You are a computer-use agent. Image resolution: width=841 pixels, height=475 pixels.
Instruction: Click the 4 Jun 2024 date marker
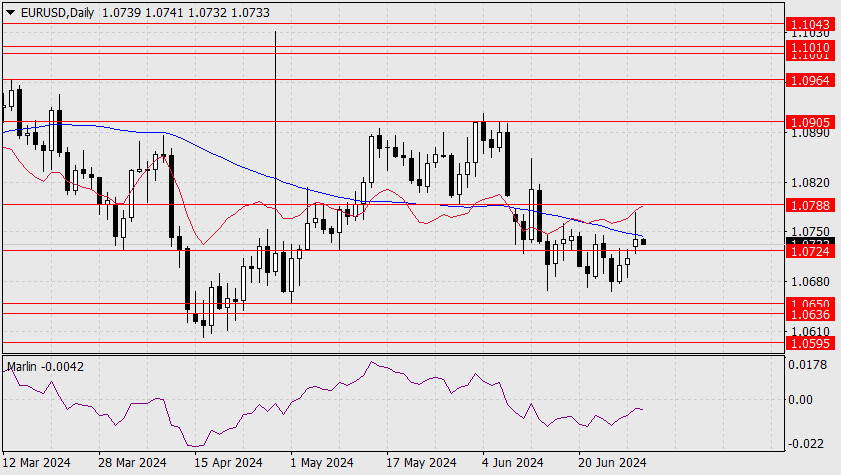point(513,462)
